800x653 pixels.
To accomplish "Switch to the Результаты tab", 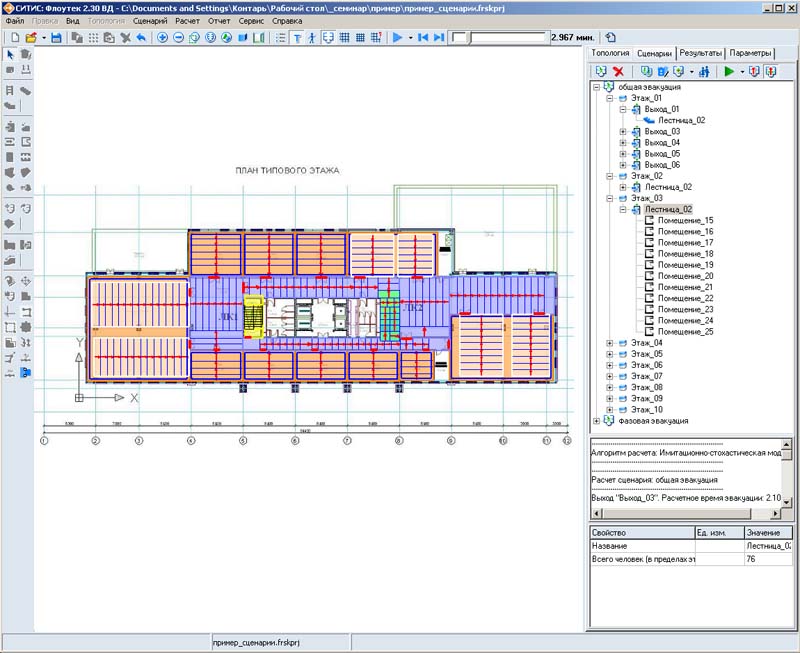I will [x=700, y=53].
